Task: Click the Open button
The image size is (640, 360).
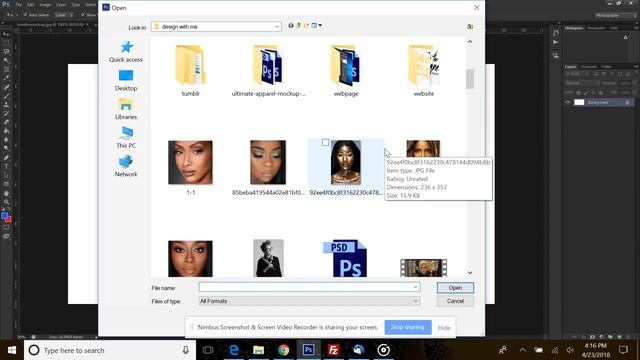Action: click(455, 288)
